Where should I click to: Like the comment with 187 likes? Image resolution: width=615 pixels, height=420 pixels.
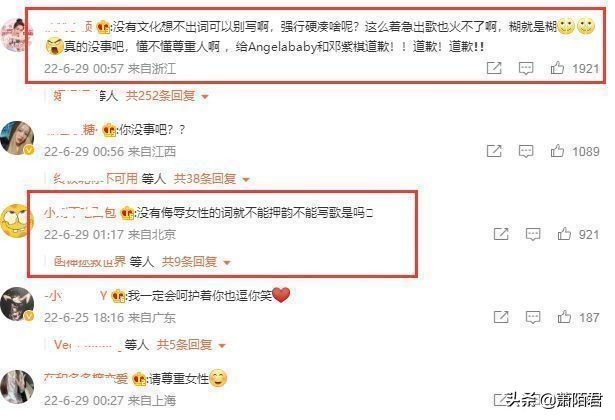click(x=564, y=317)
